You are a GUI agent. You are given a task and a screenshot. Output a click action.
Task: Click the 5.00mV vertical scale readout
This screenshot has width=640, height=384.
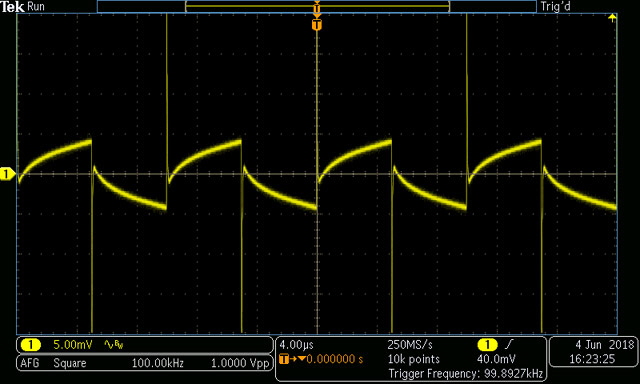click(73, 345)
